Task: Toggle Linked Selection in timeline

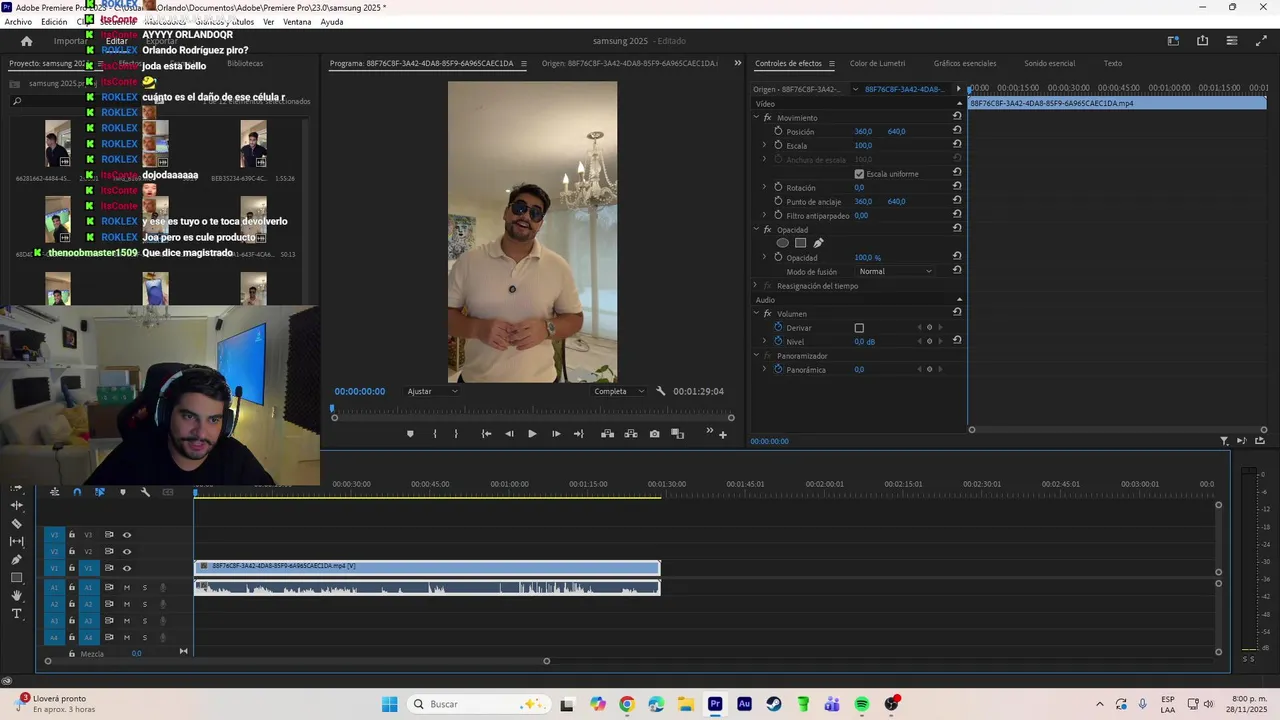Action: [100, 492]
